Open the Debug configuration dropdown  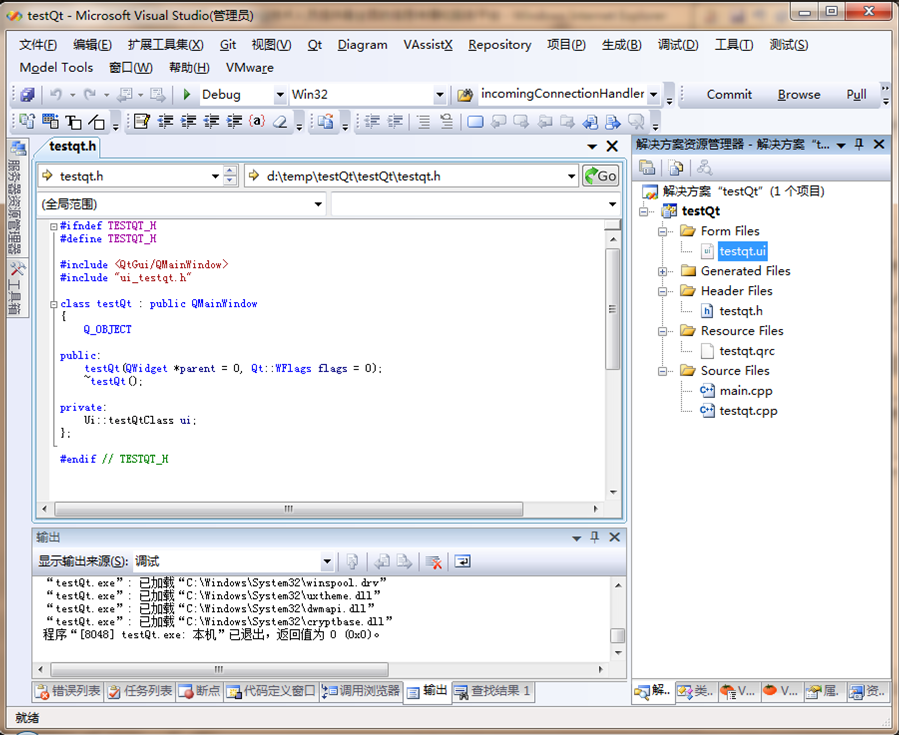tap(278, 95)
